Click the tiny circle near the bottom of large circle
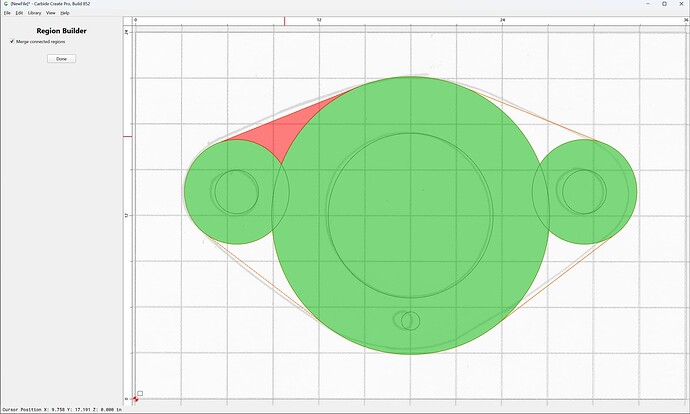 [x=411, y=321]
